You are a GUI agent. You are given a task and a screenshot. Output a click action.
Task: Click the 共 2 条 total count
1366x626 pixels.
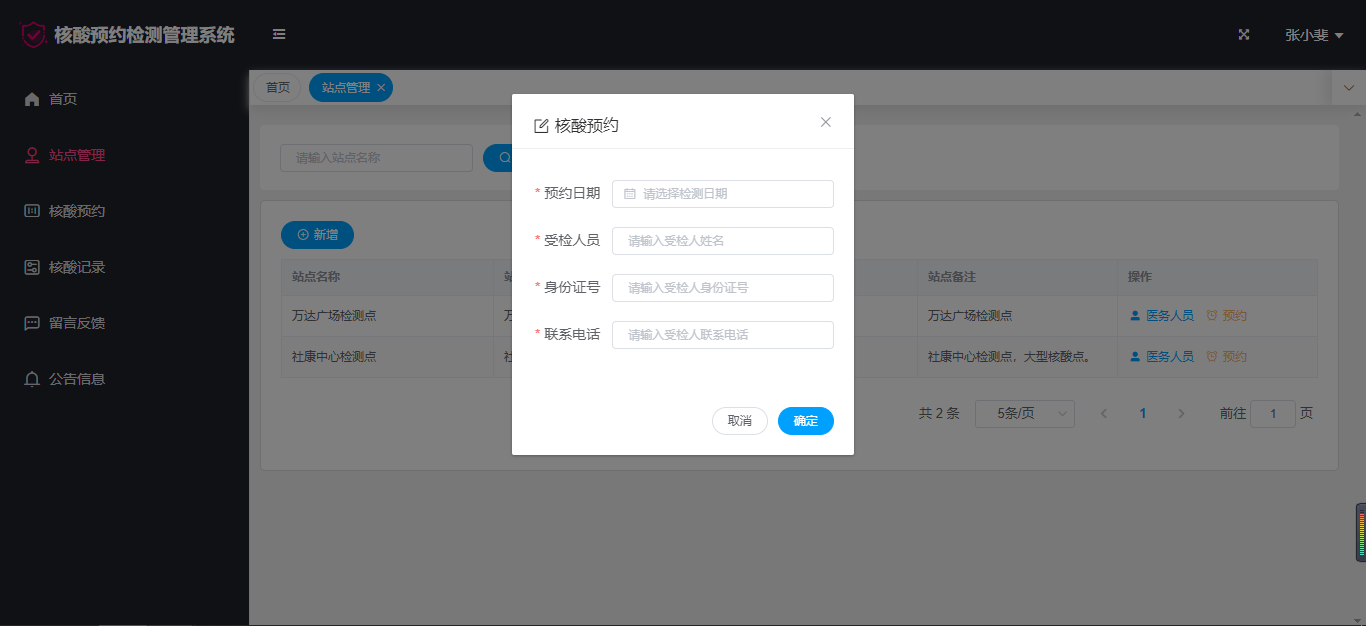pyautogui.click(x=939, y=414)
